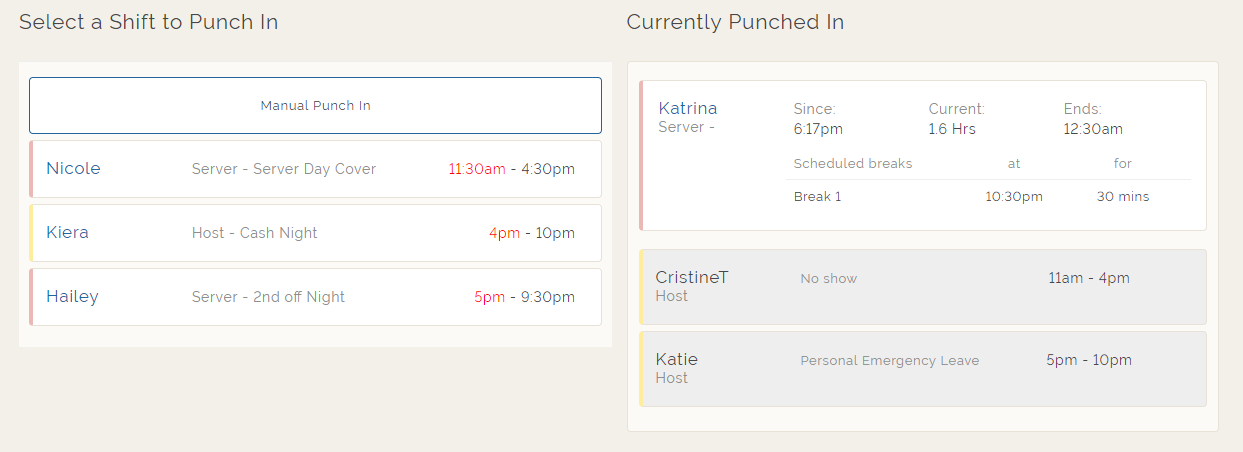Click the 4pm - 10pm shift time
1243x452 pixels.
point(531,233)
